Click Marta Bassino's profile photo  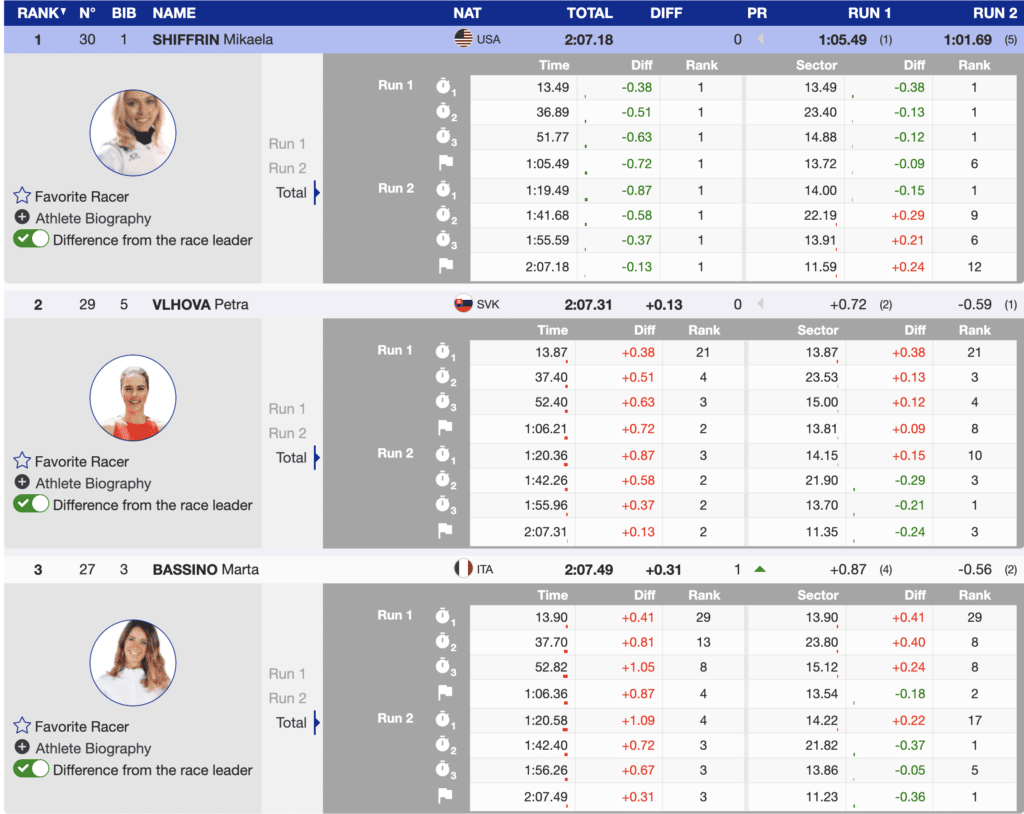pyautogui.click(x=132, y=663)
